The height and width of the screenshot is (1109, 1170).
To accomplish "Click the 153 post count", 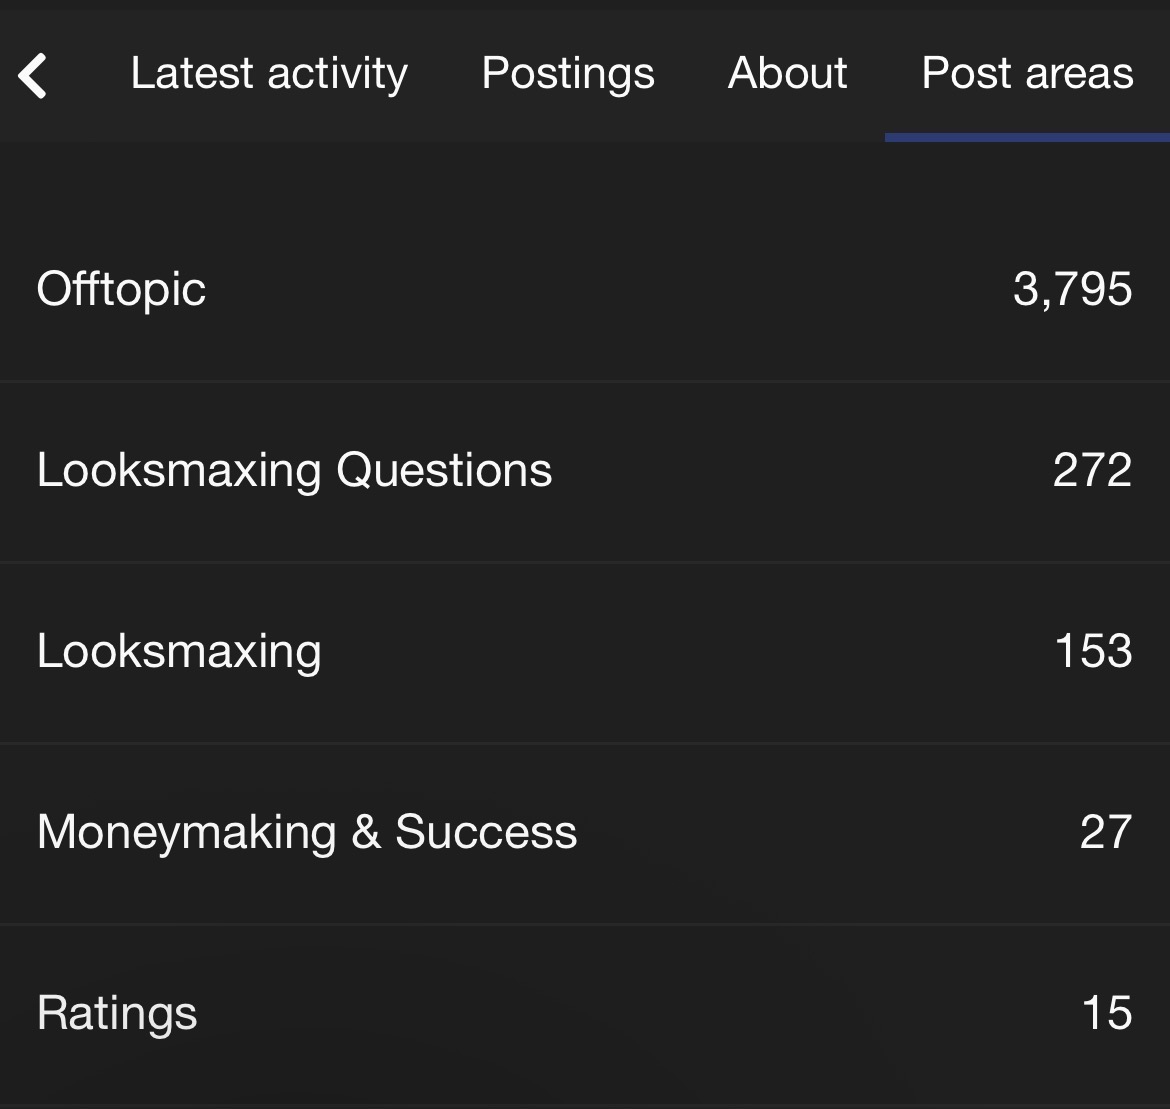I will tap(1093, 651).
